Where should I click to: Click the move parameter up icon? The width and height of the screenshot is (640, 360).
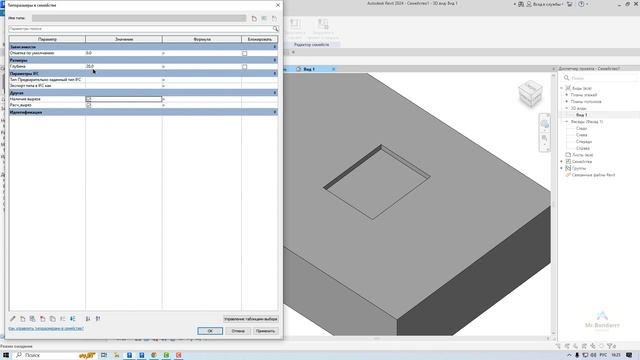point(62,319)
